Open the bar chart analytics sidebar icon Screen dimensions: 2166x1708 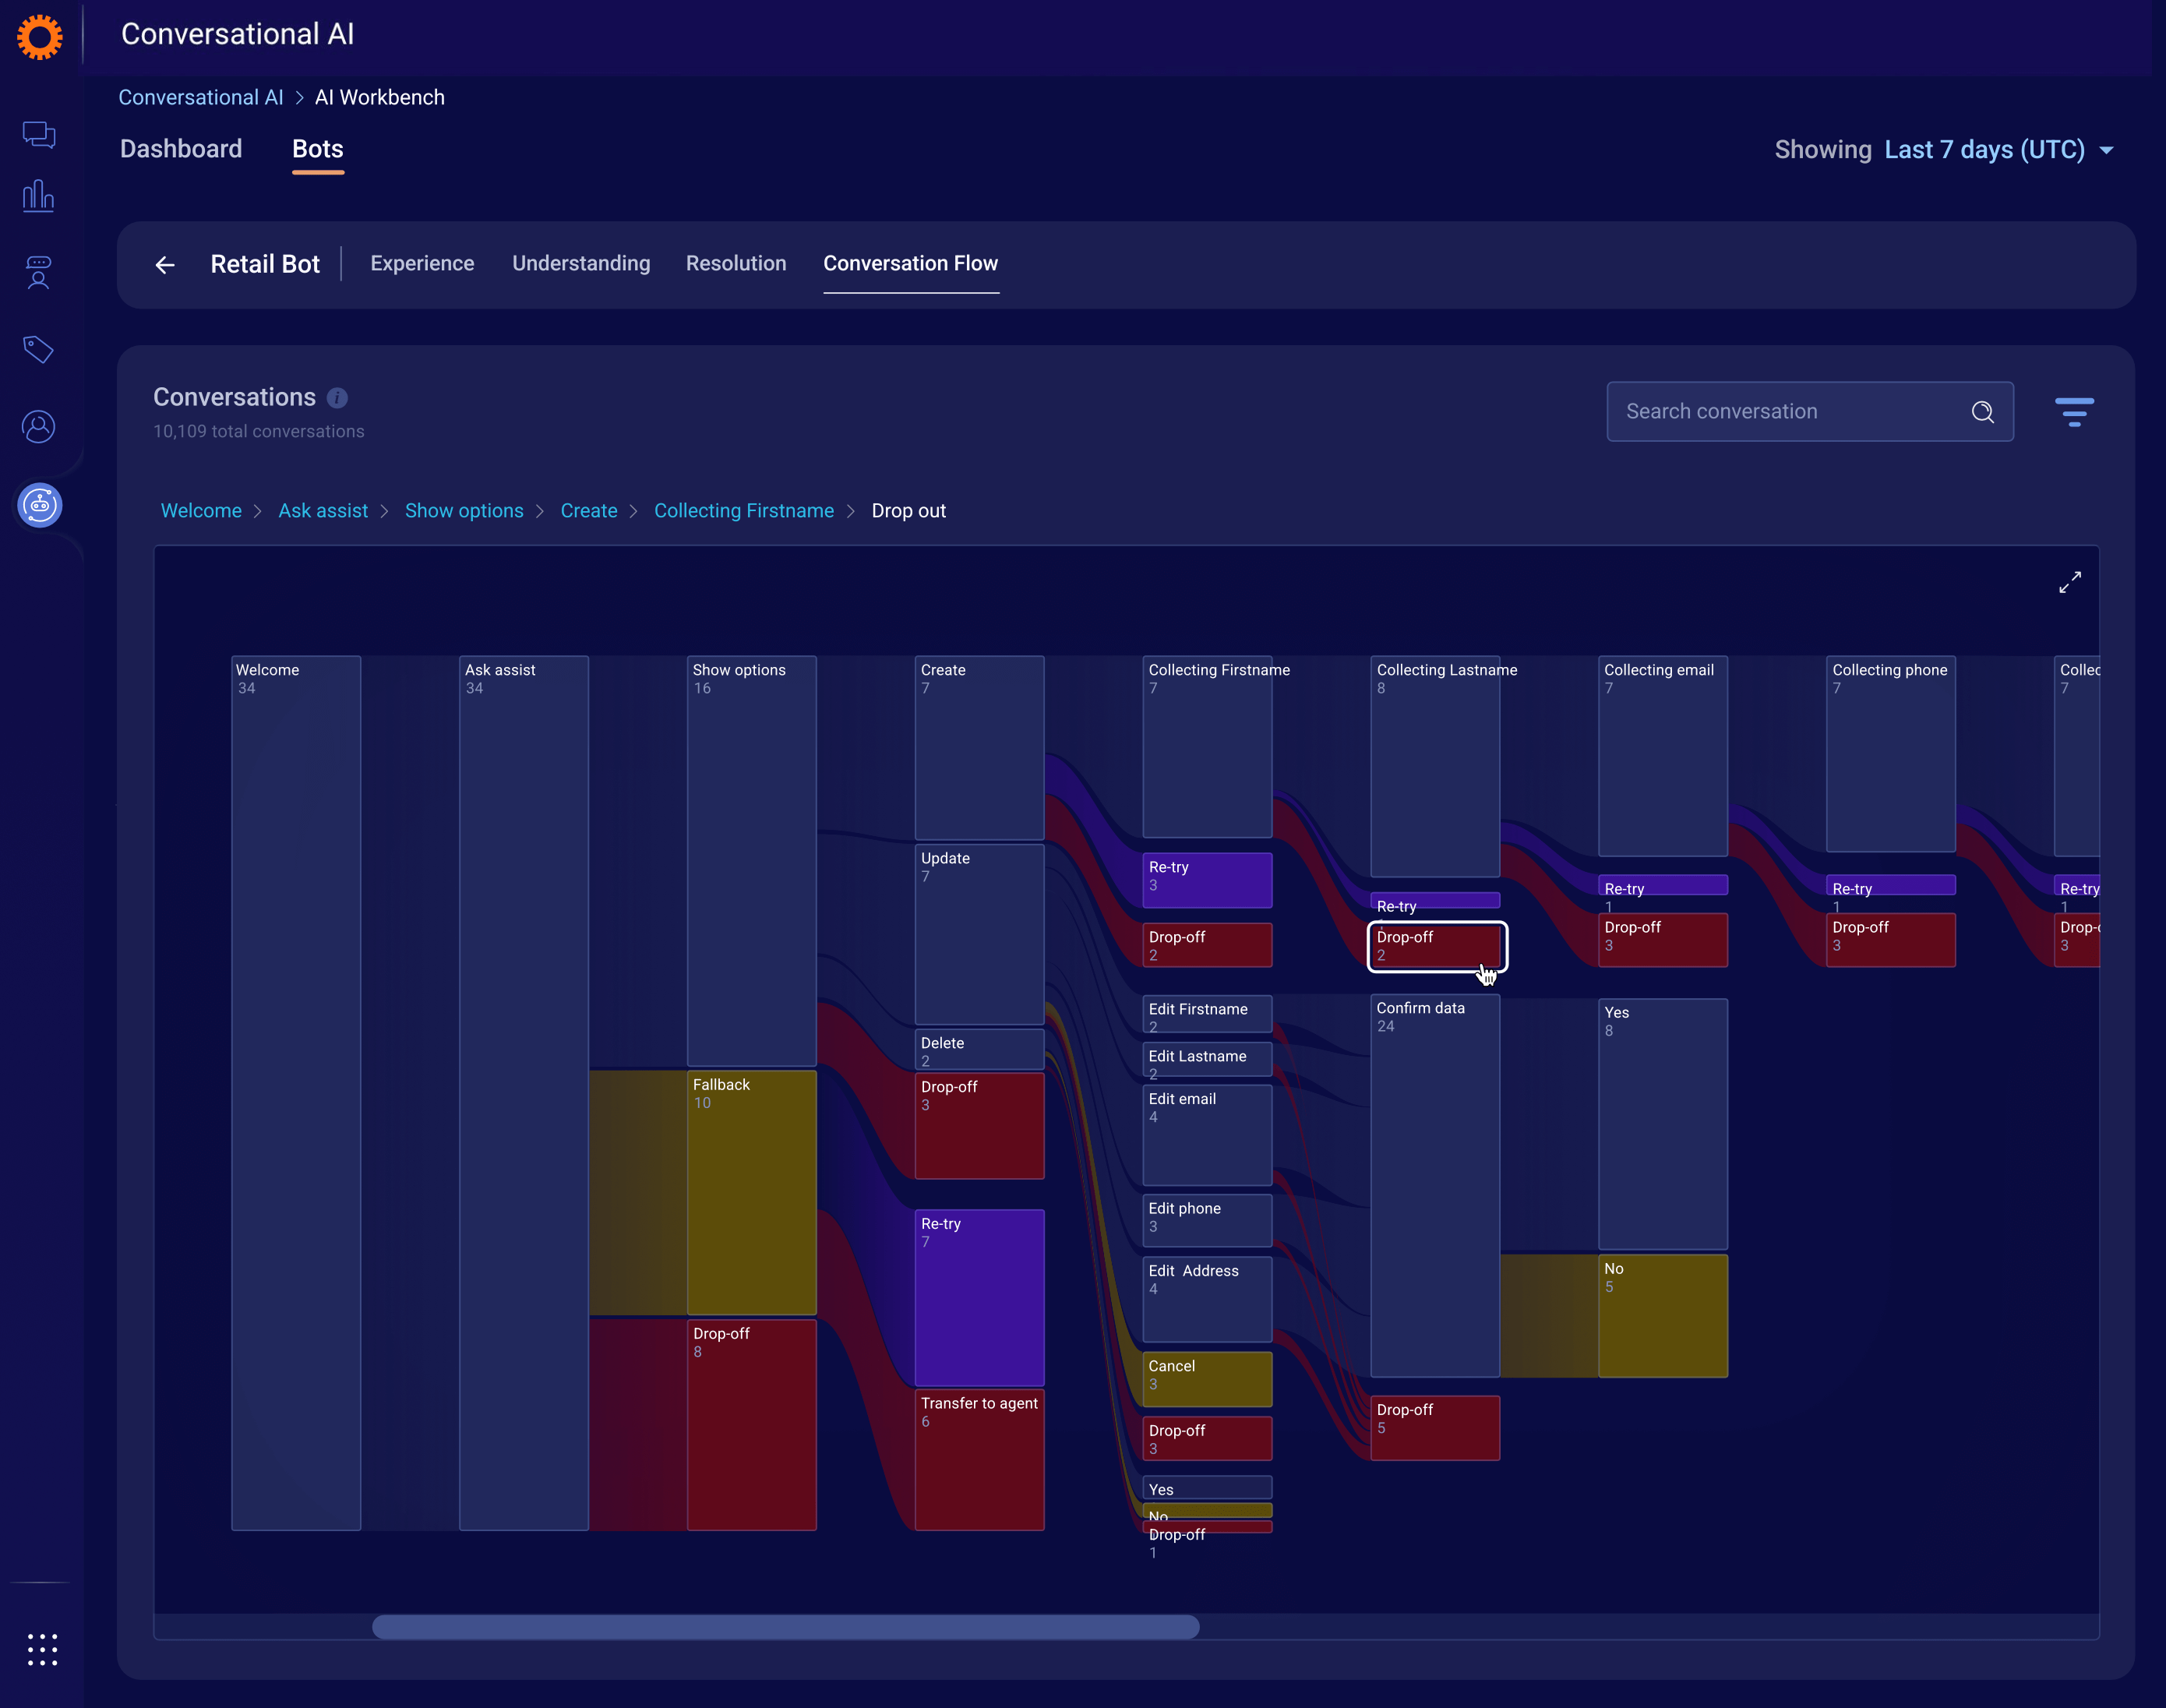[x=39, y=196]
